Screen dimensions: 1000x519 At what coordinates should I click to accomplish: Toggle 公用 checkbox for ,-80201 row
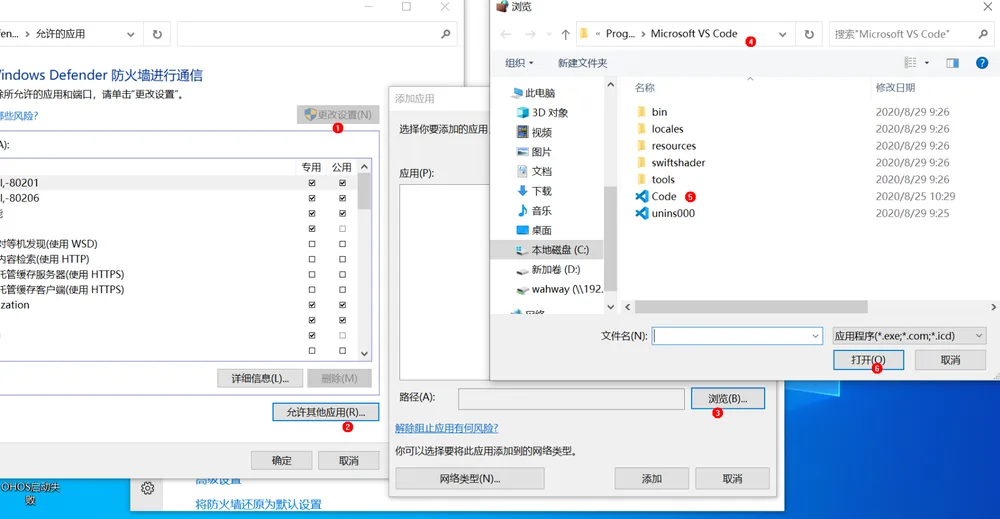[x=342, y=183]
